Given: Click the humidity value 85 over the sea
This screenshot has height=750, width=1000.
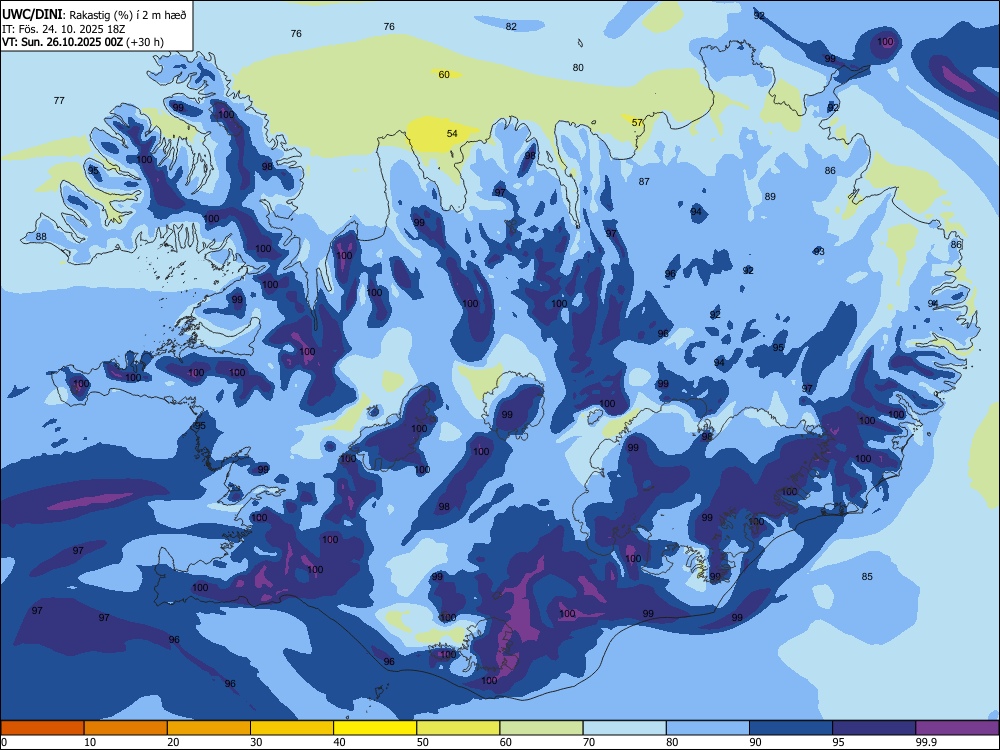Looking at the screenshot, I should 867,577.
